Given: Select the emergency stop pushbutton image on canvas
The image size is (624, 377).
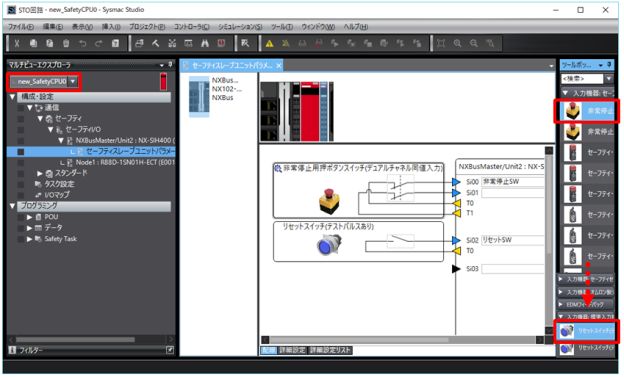Looking at the screenshot, I should point(329,201).
